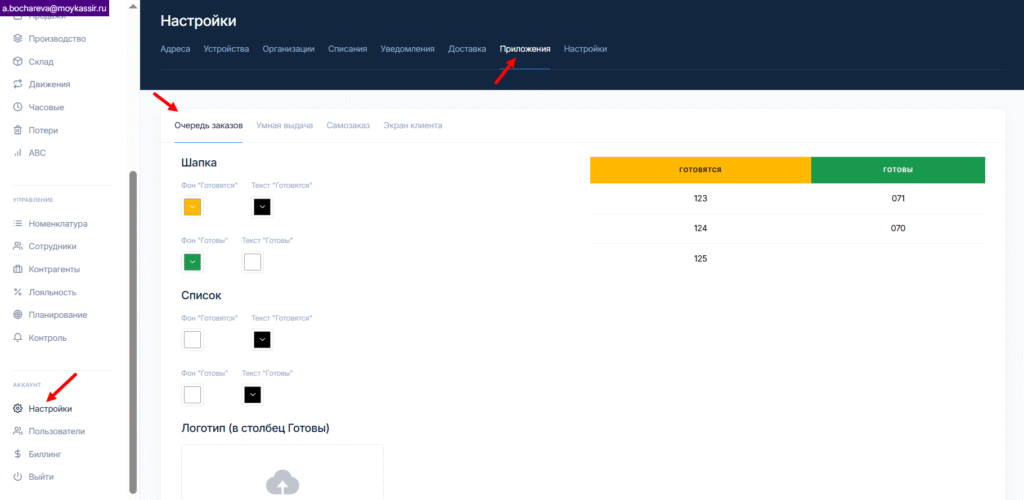Click the Номенклатура list icon
The height and width of the screenshot is (500, 1024).
tap(18, 223)
